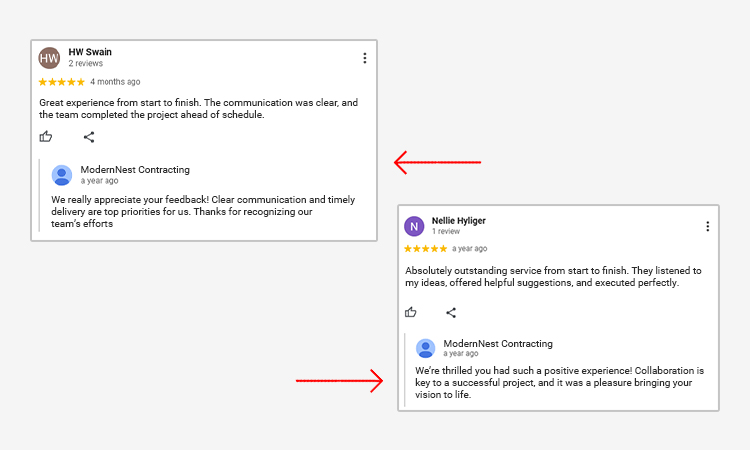Toggle thumbs-up on Nellie Hyliger's review
This screenshot has width=750, height=450.
411,312
